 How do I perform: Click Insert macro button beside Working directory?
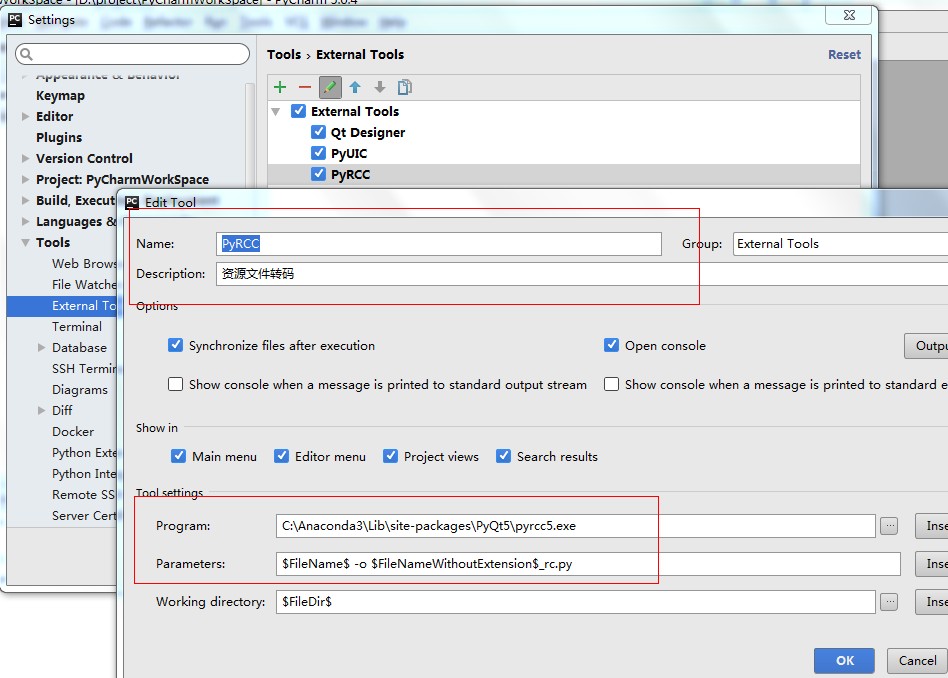[932, 602]
